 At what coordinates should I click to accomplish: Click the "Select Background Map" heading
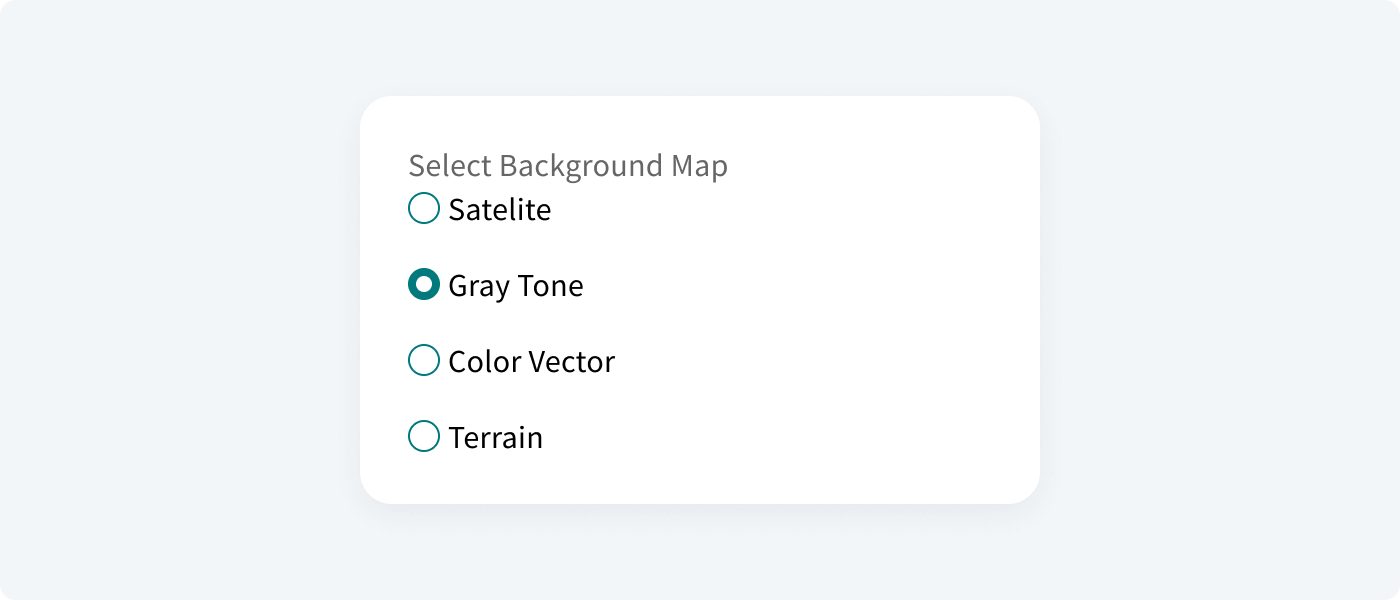pyautogui.click(x=568, y=166)
